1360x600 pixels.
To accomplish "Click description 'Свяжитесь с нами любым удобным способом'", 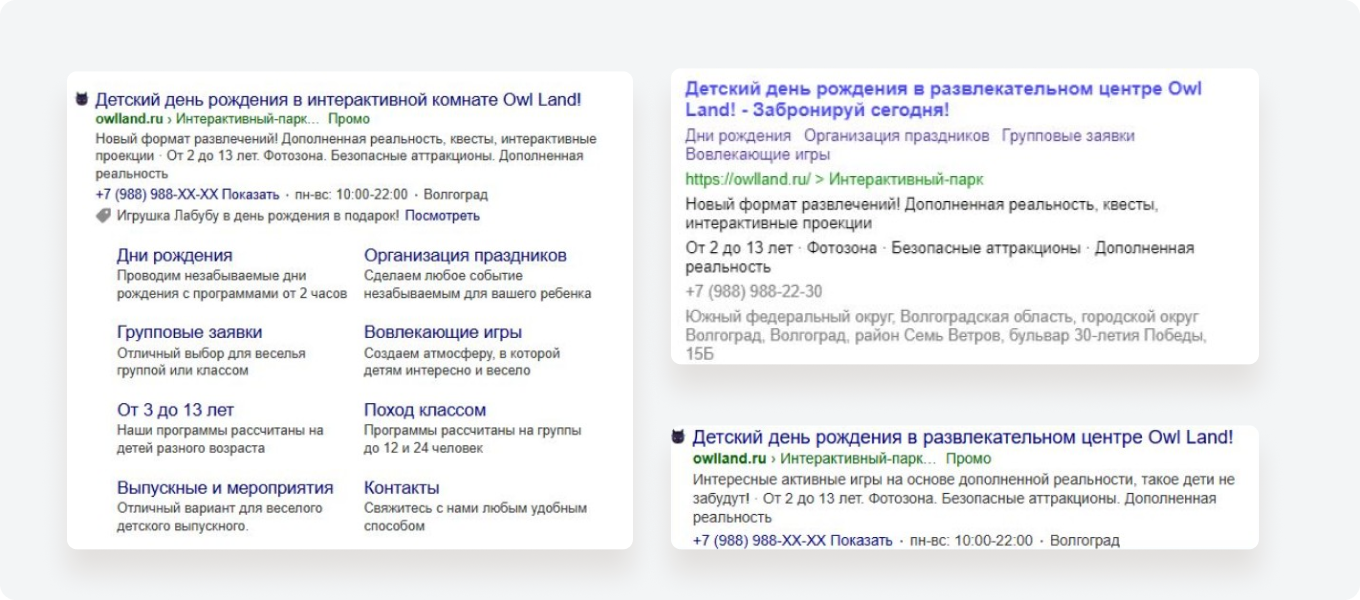I will pos(475,517).
